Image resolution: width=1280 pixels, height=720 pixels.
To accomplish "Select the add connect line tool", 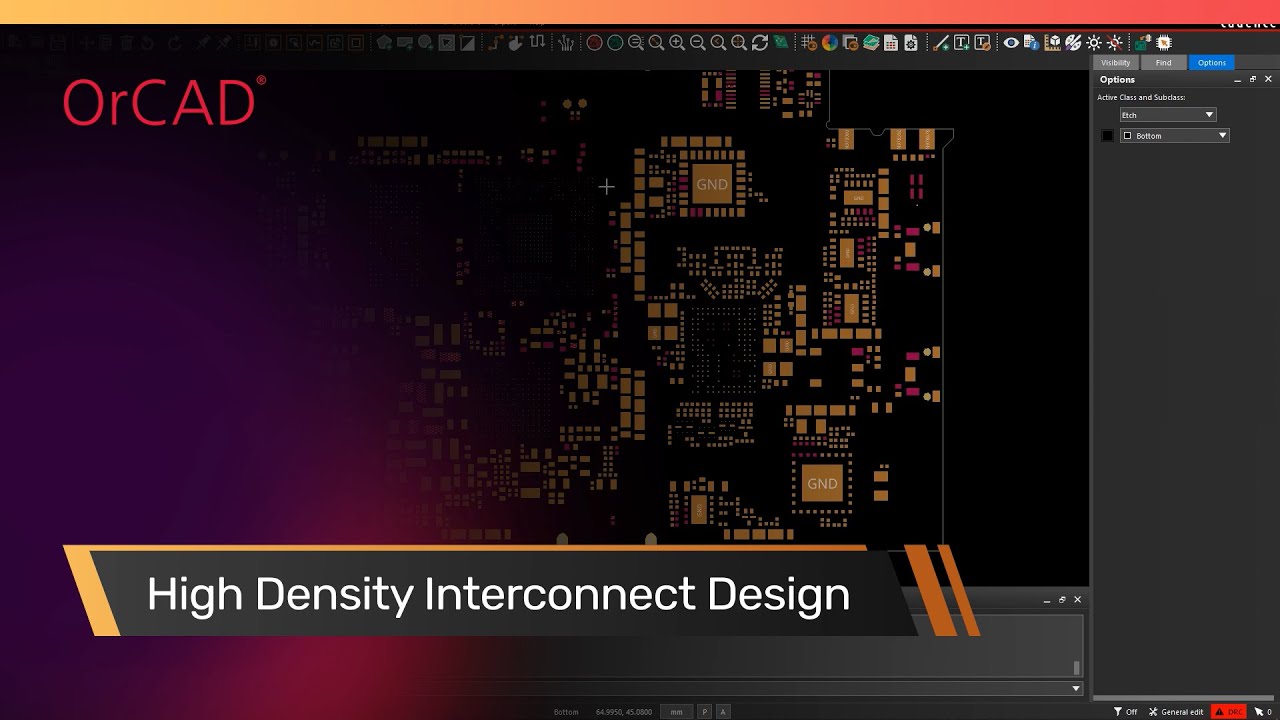I will point(941,43).
